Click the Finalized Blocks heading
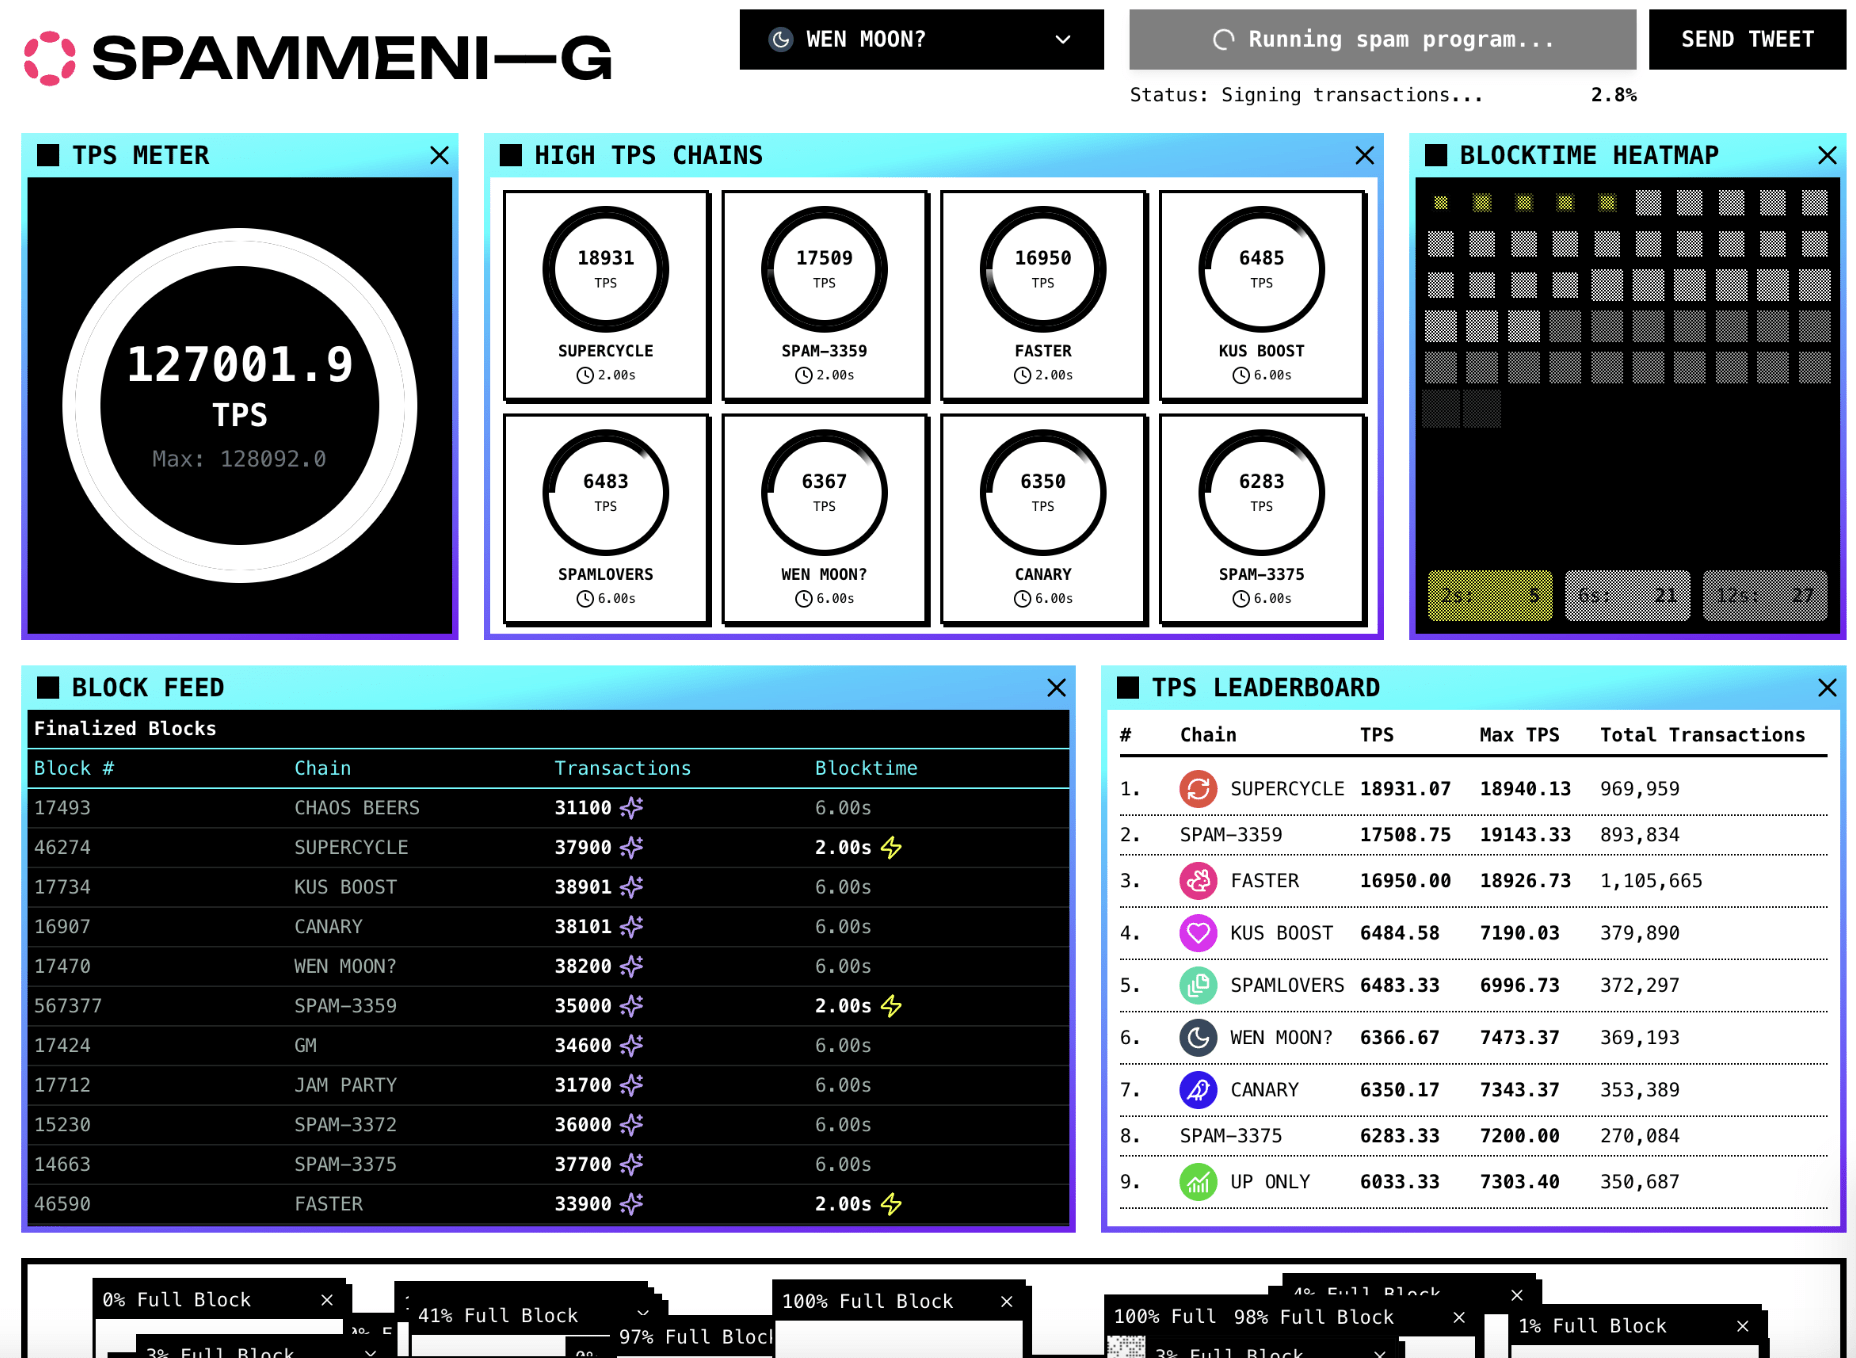Image resolution: width=1856 pixels, height=1358 pixels. (125, 729)
